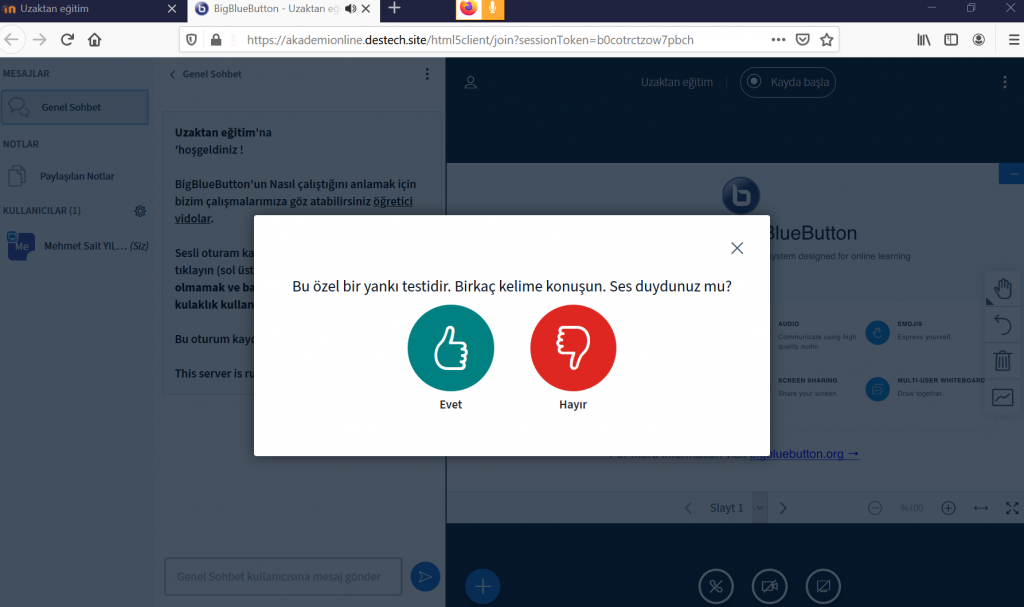Start recording with Kayda başla

click(x=788, y=82)
